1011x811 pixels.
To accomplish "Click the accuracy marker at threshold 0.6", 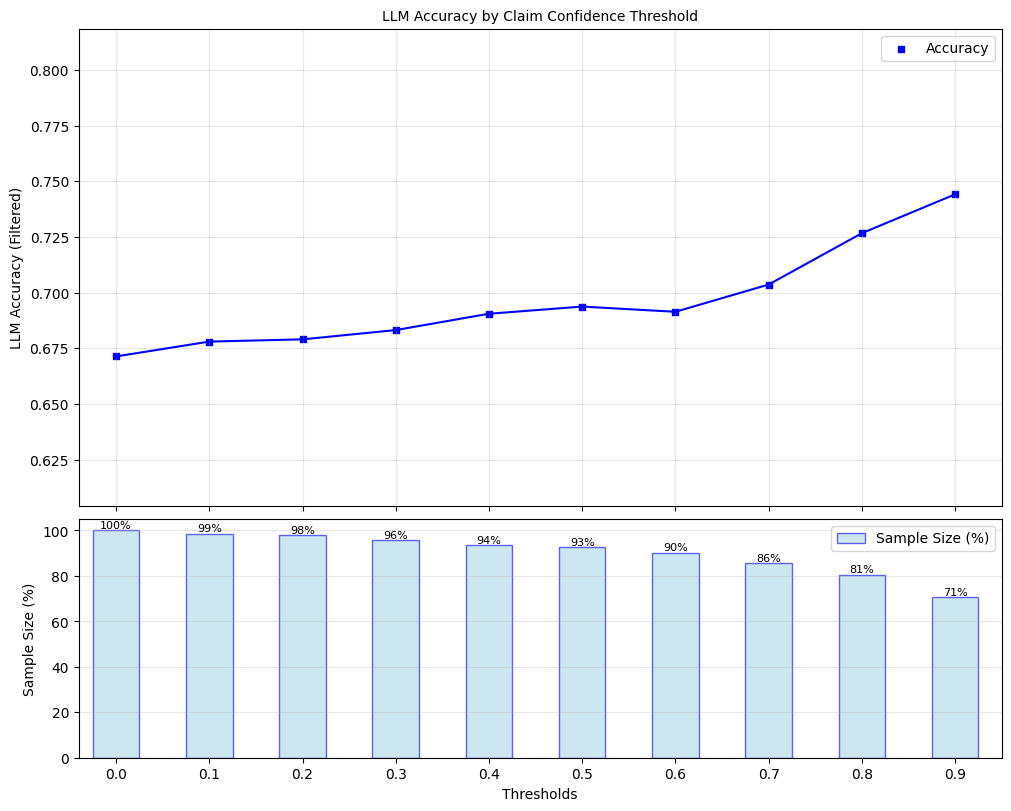I will (x=675, y=312).
